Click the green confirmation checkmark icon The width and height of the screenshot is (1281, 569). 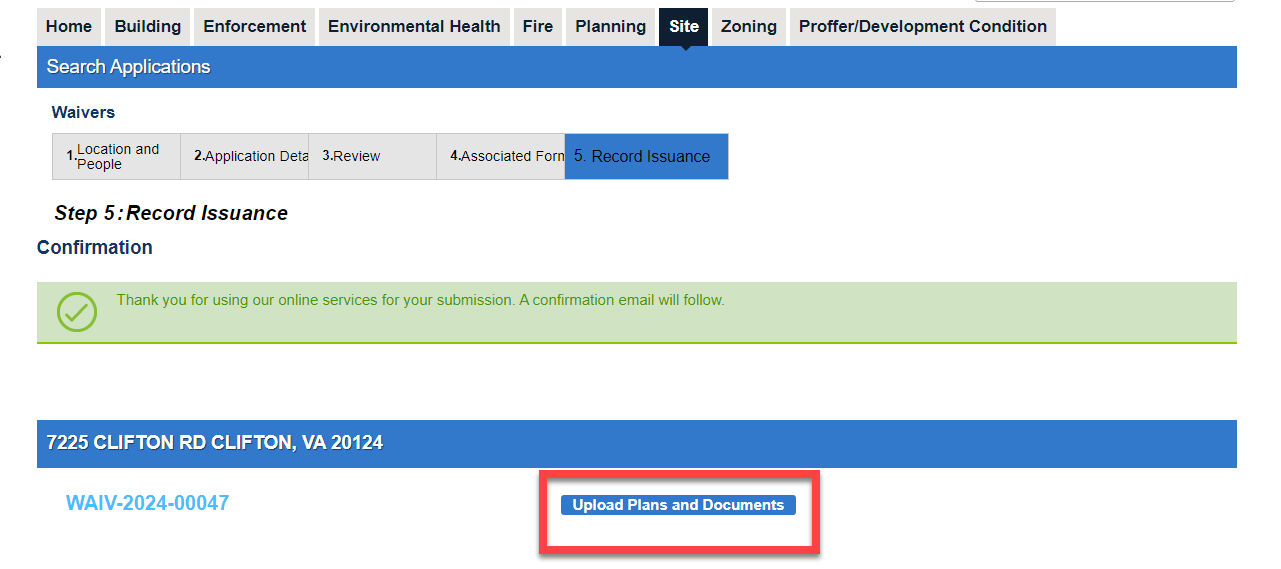(x=77, y=312)
